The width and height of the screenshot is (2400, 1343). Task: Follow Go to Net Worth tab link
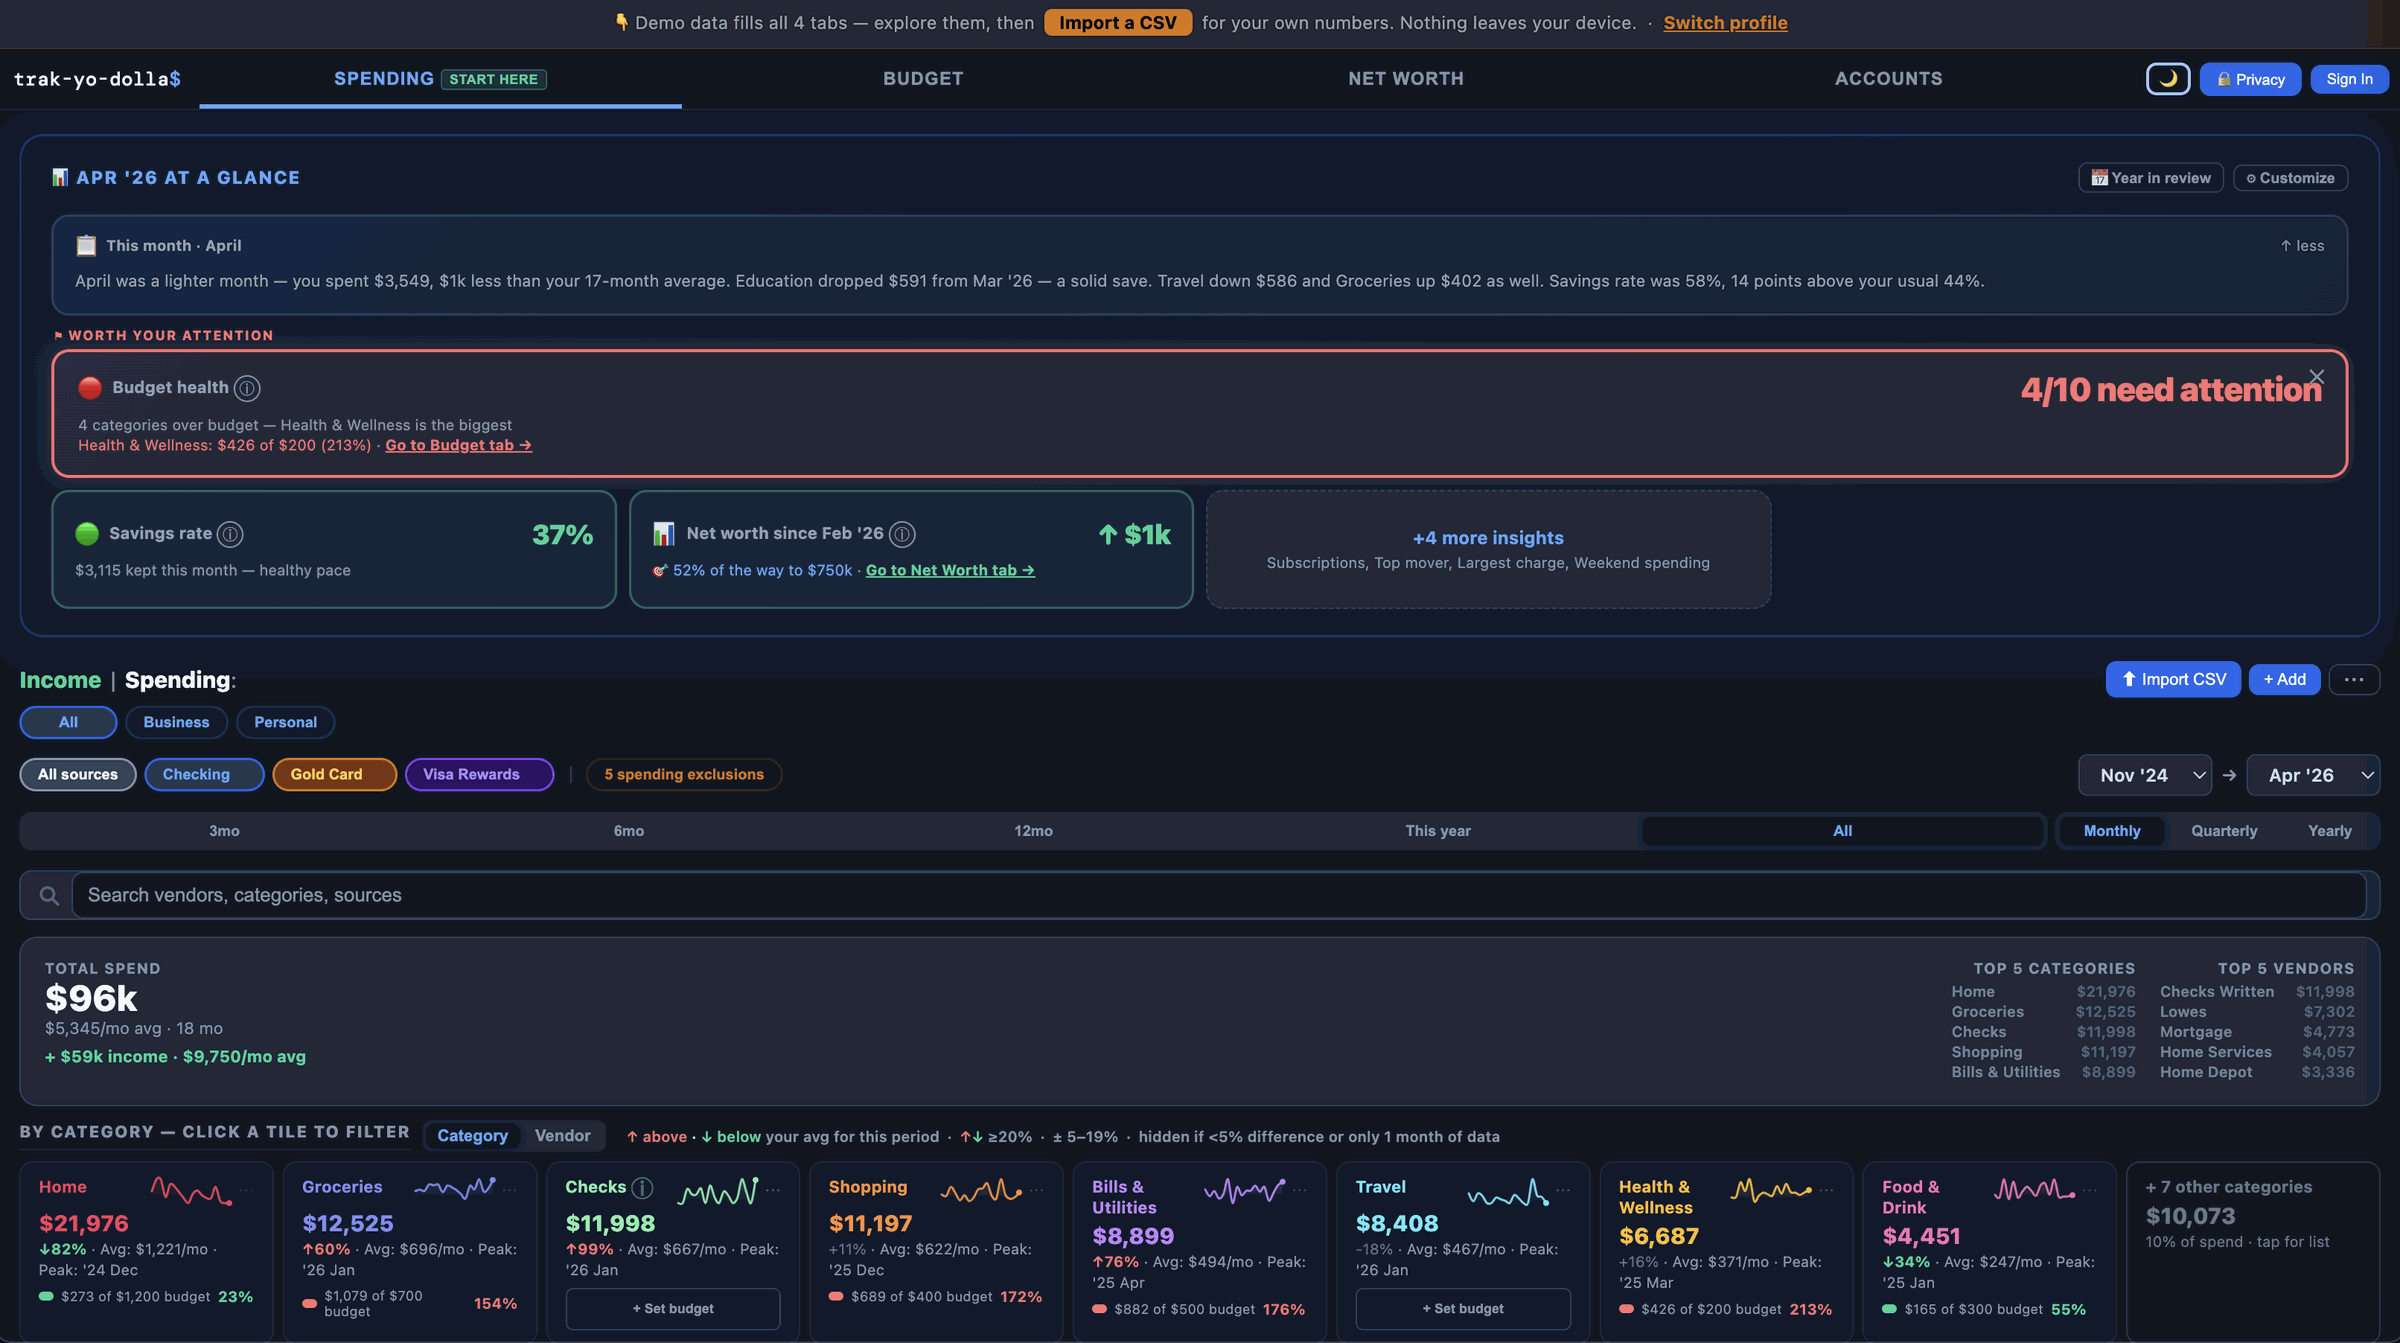(950, 570)
